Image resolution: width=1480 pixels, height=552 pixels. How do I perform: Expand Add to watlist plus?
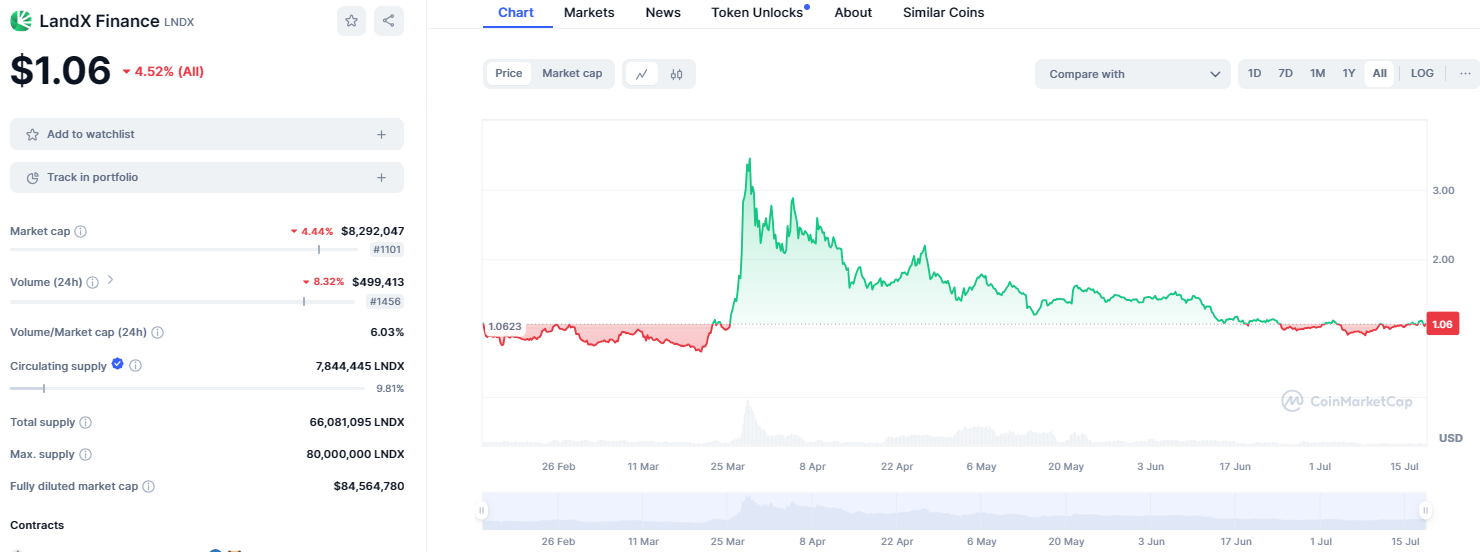(381, 134)
